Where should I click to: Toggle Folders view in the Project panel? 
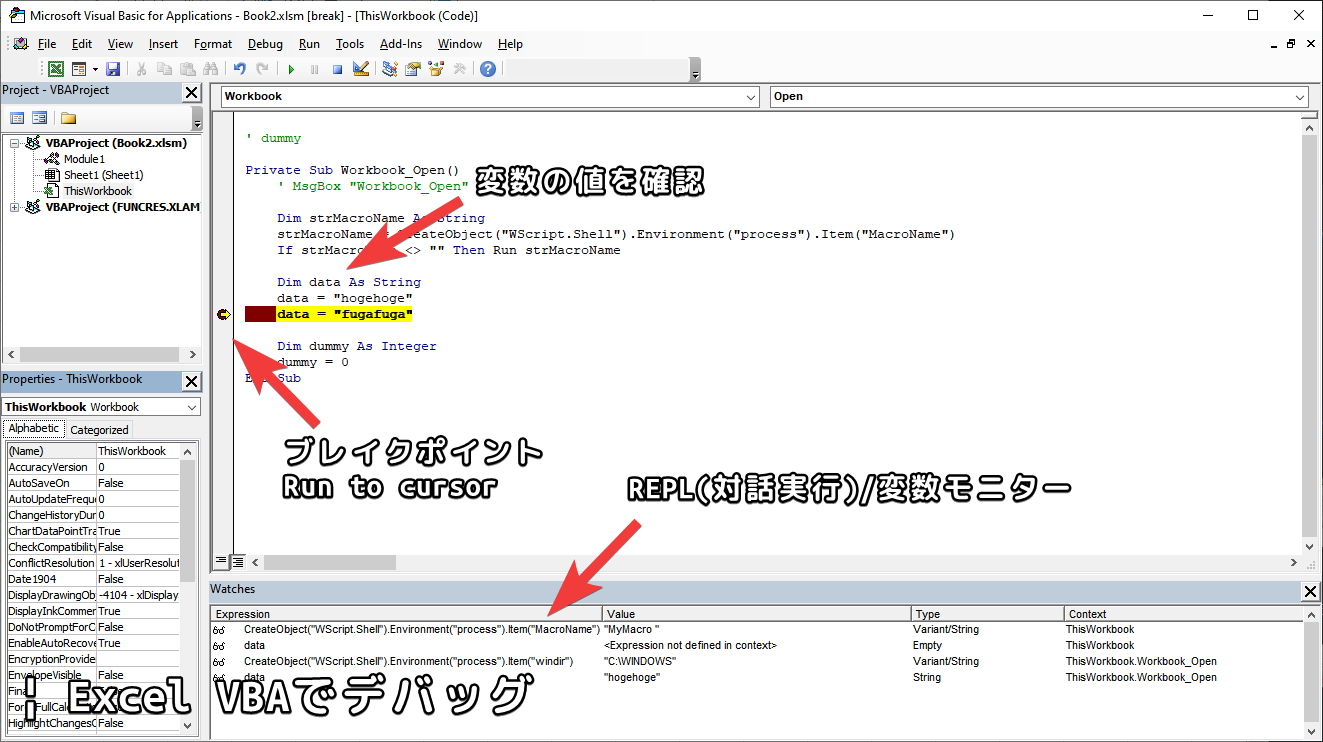68,118
